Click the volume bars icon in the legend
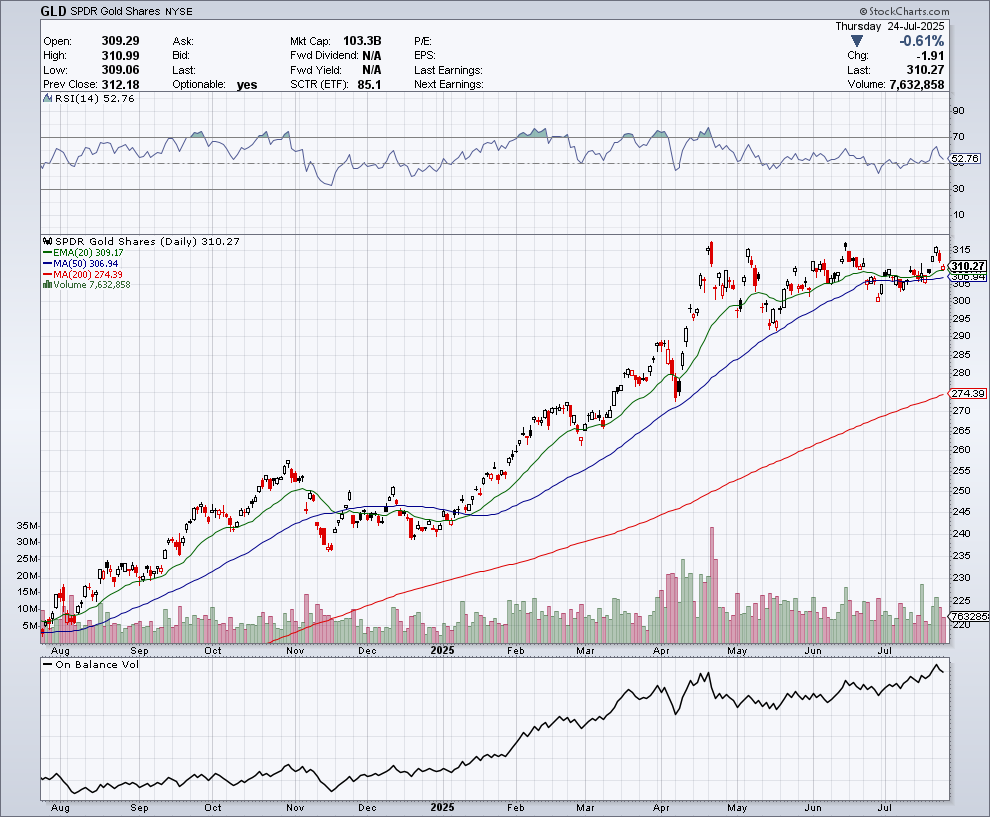The height and width of the screenshot is (817, 990). [47, 285]
